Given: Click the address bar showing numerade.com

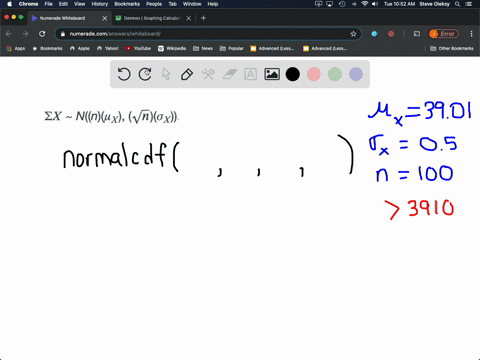Looking at the screenshot, I should click(208, 34).
